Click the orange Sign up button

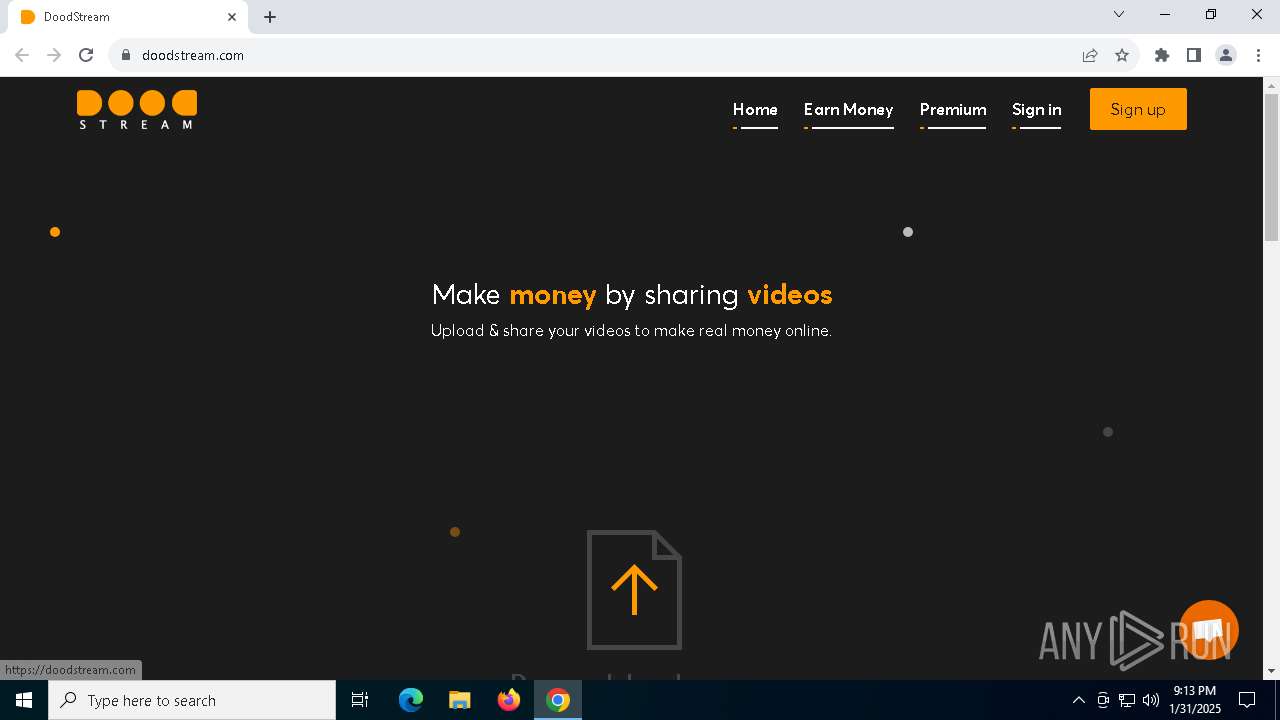point(1138,109)
